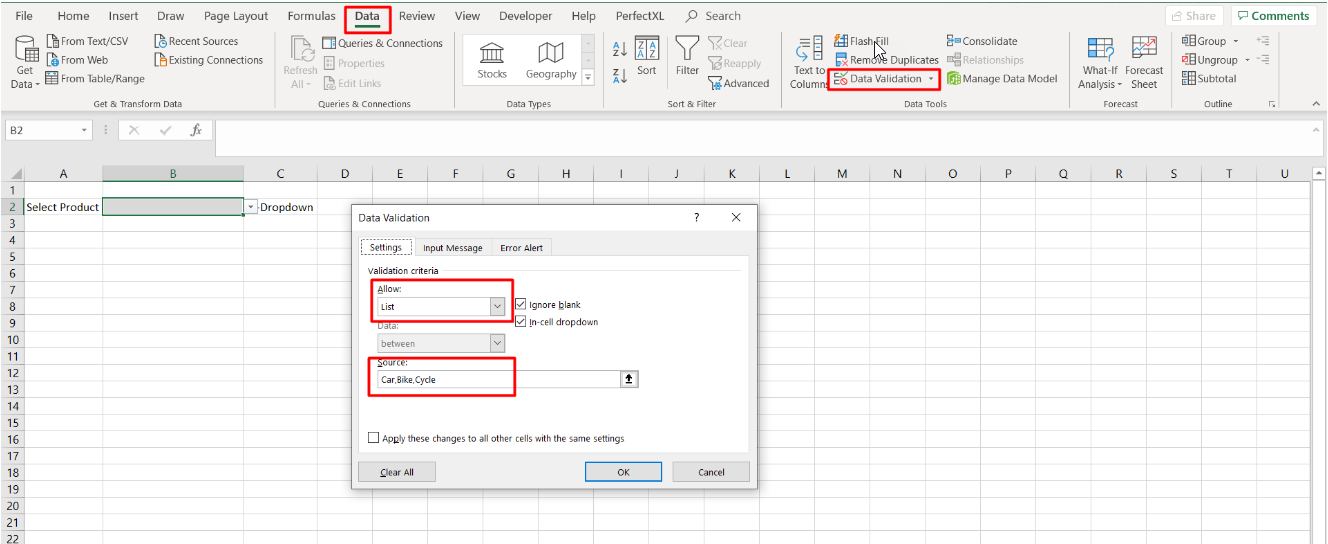Open the File menu
The width and height of the screenshot is (1328, 544).
pos(24,16)
